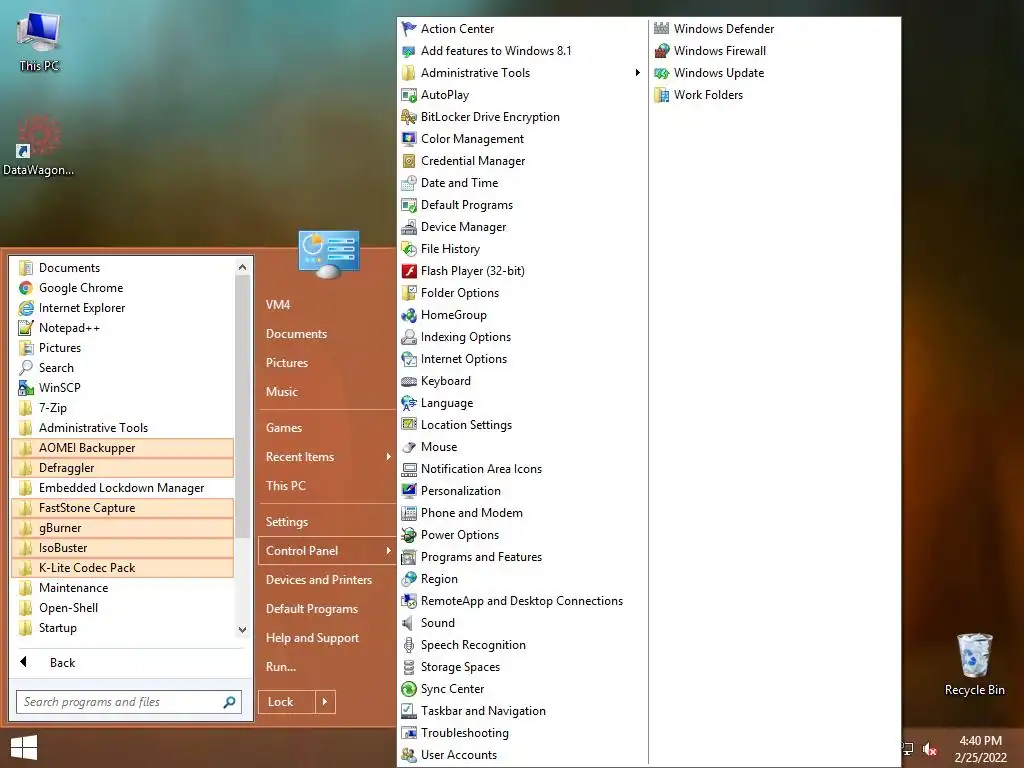Open RemoteApp and Desktop Connections entry

[522, 601]
